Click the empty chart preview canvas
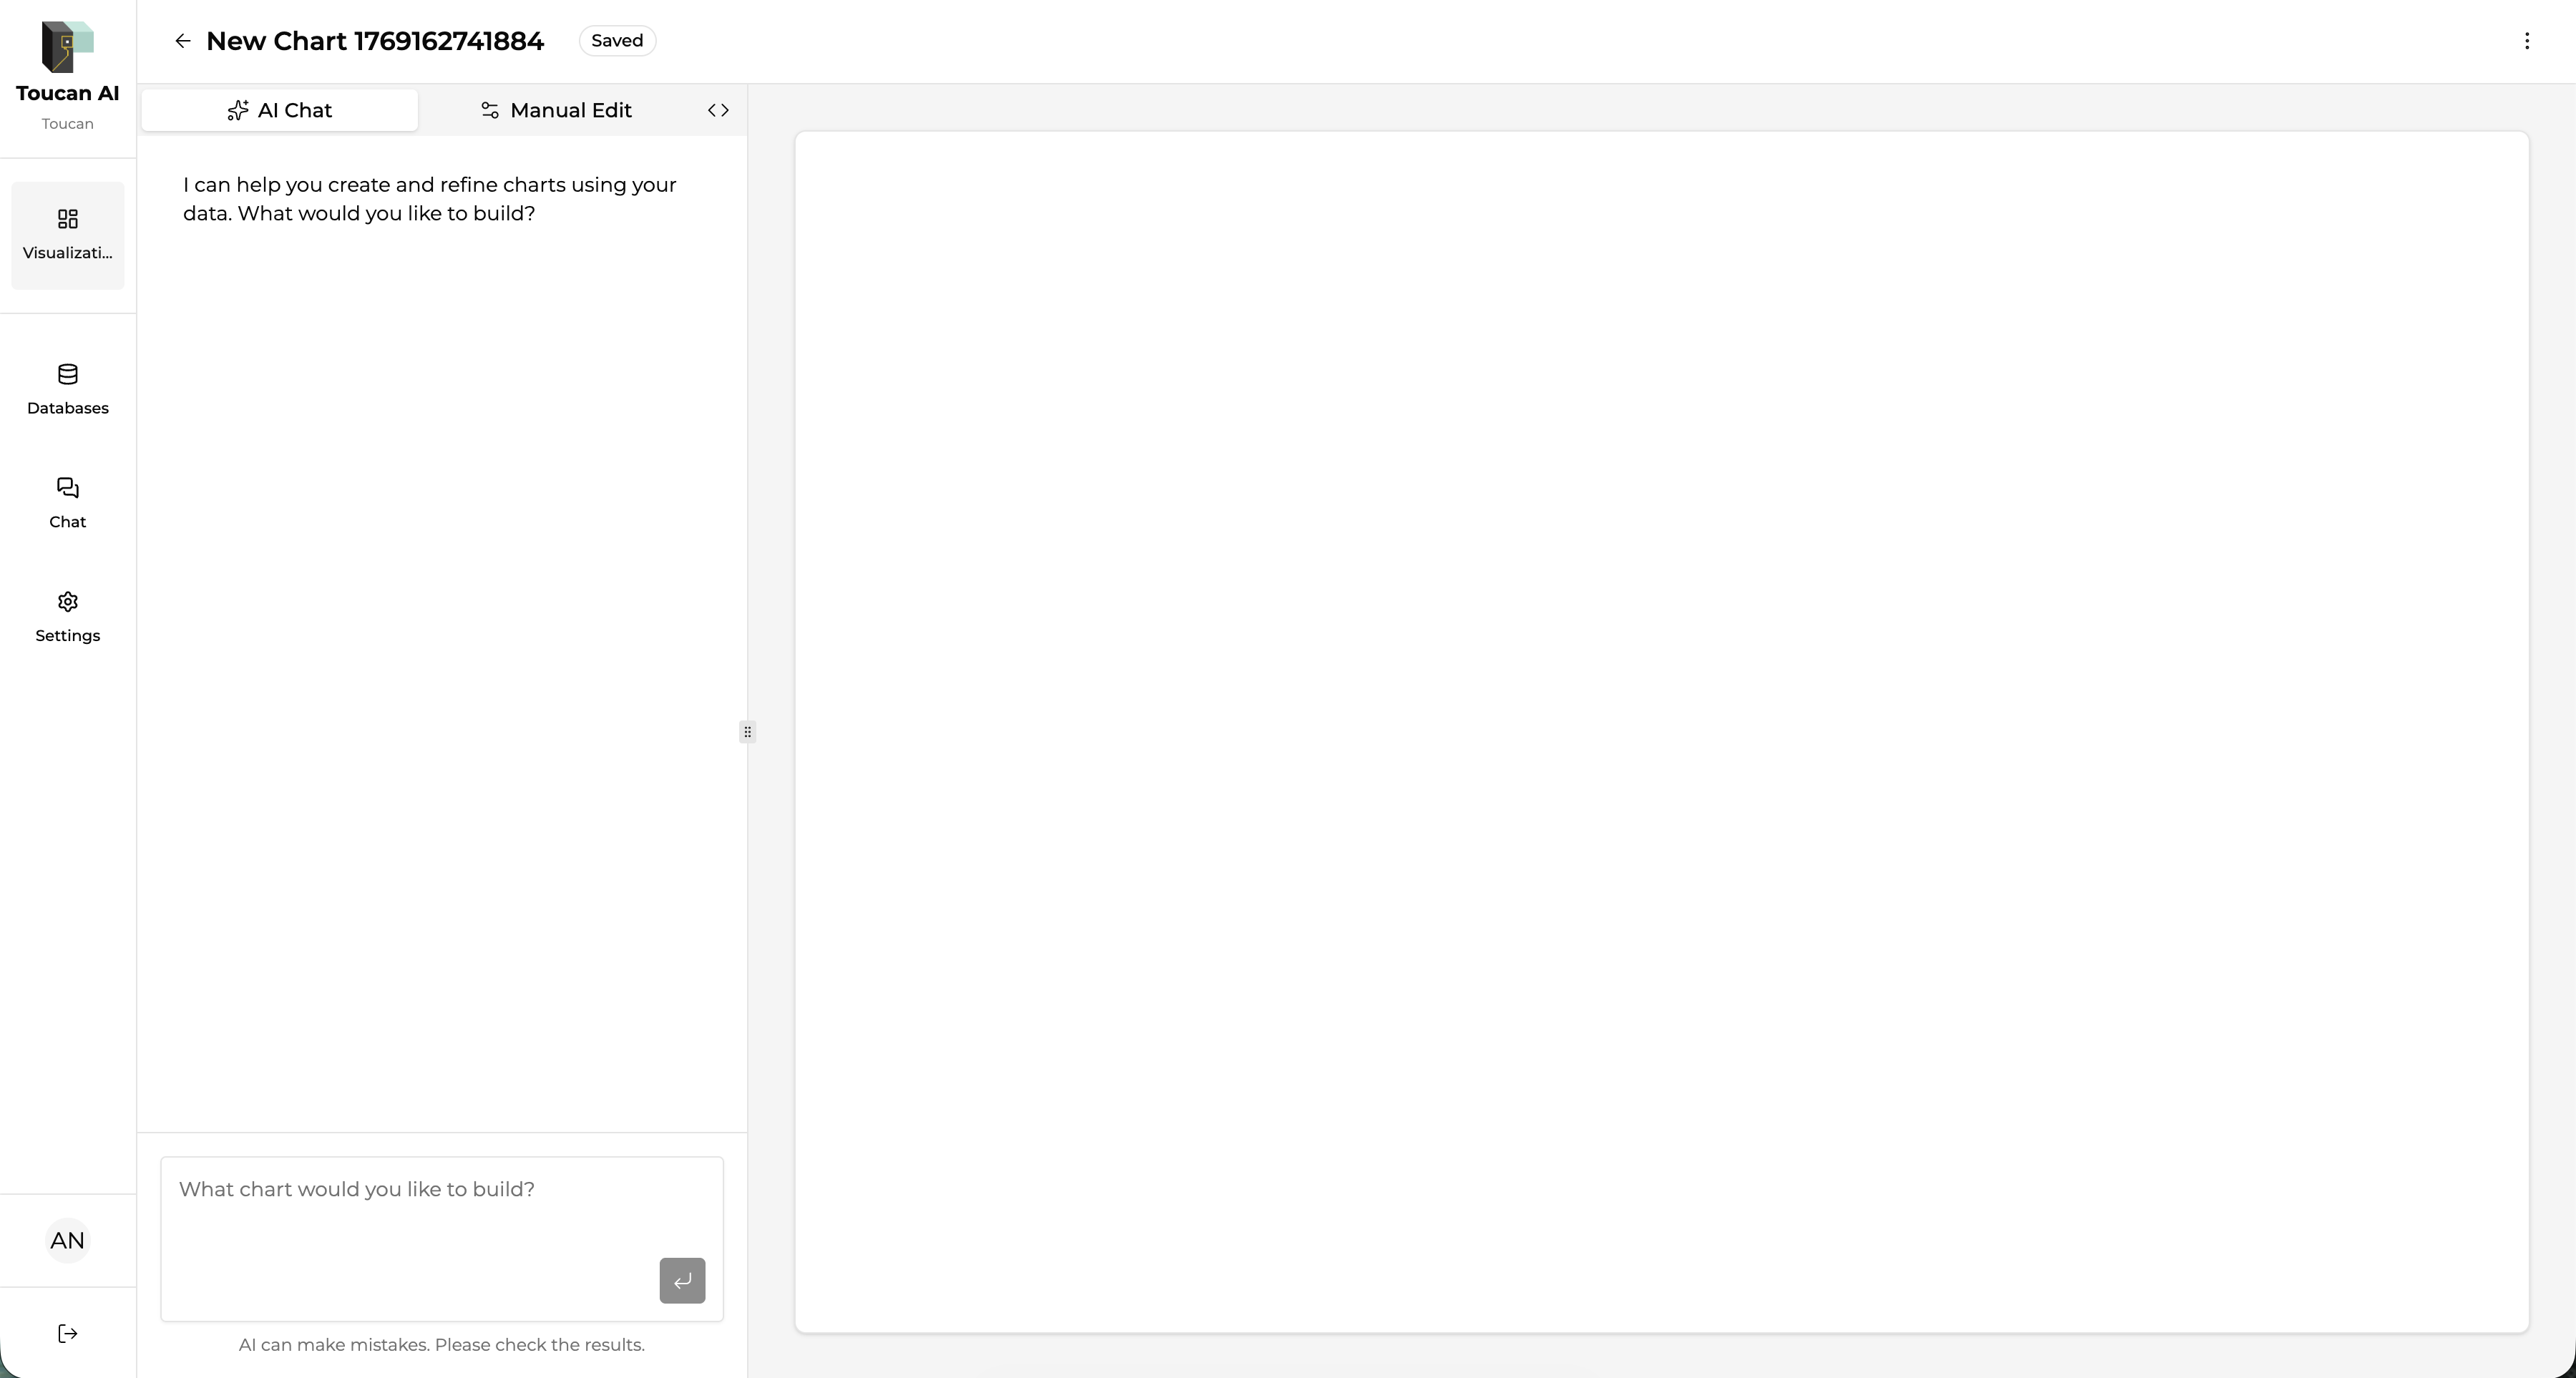 coord(1661,731)
